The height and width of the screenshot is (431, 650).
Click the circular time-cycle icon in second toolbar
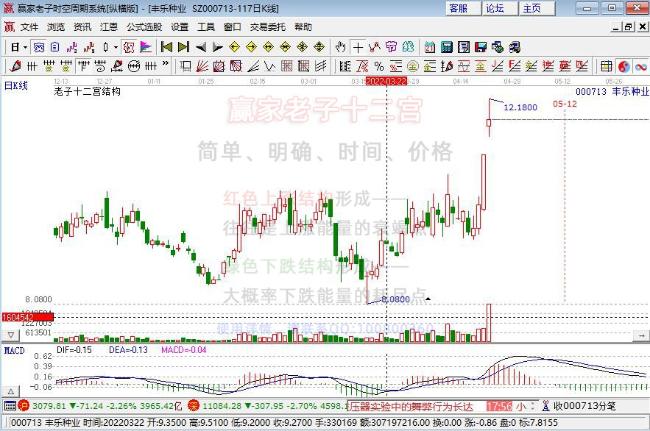133,66
